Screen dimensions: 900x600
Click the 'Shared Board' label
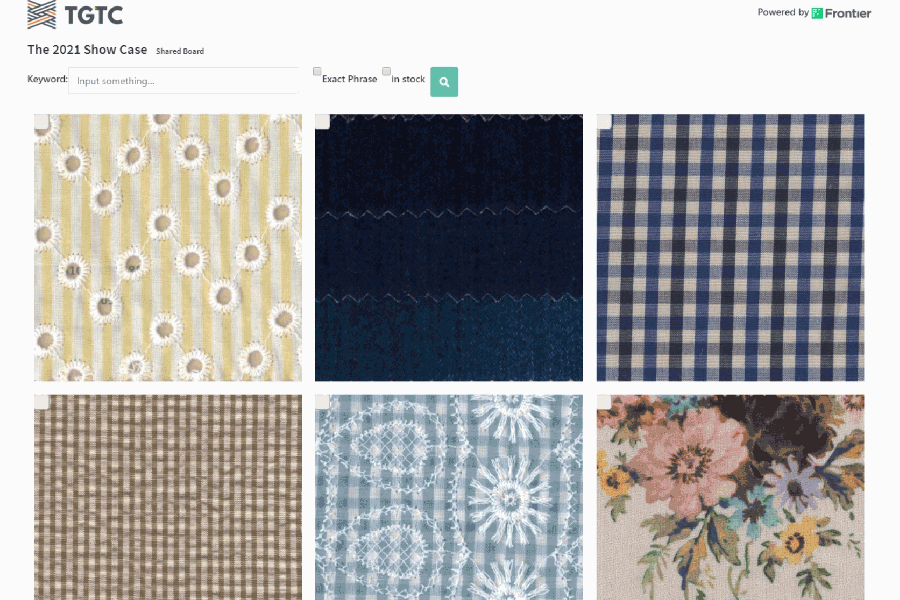180,51
